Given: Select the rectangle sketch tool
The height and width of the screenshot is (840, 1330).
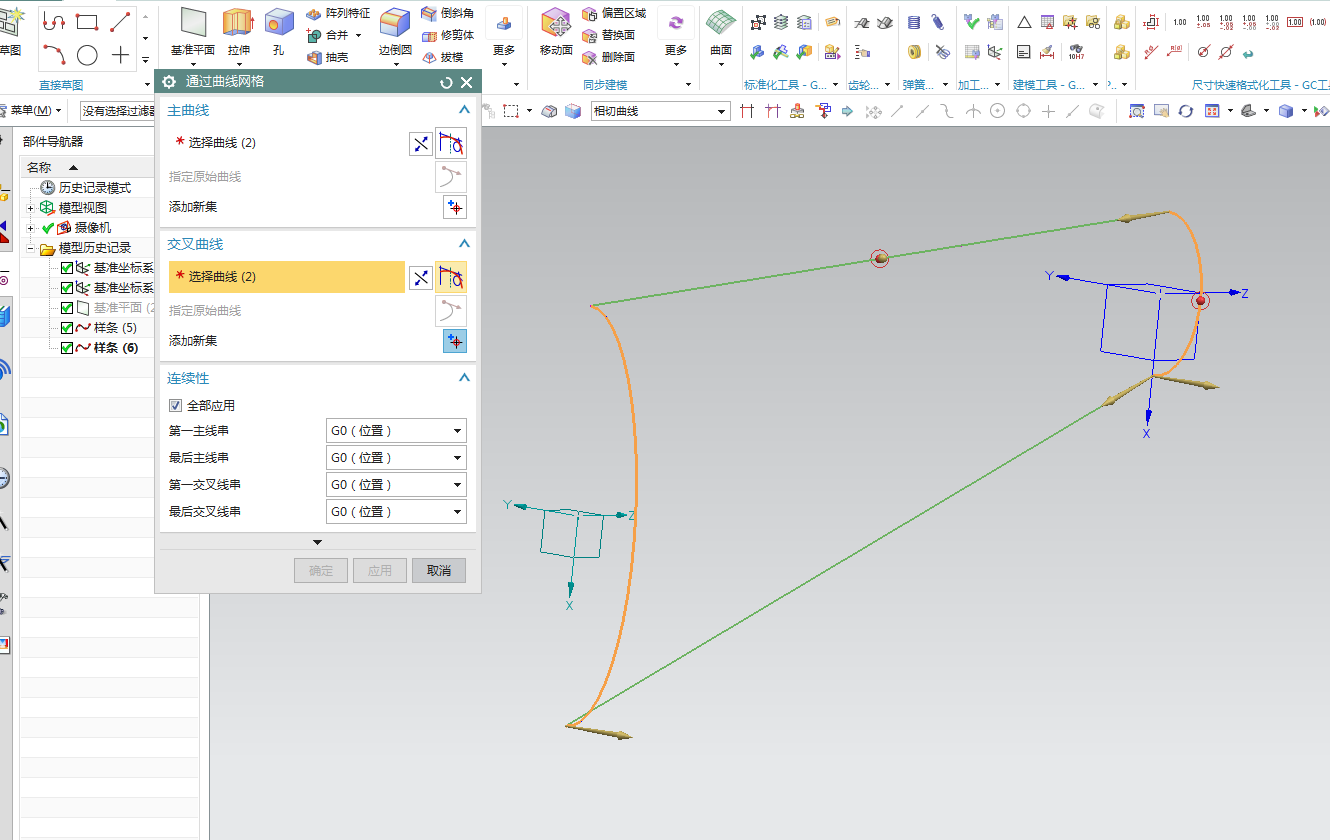Looking at the screenshot, I should click(87, 22).
